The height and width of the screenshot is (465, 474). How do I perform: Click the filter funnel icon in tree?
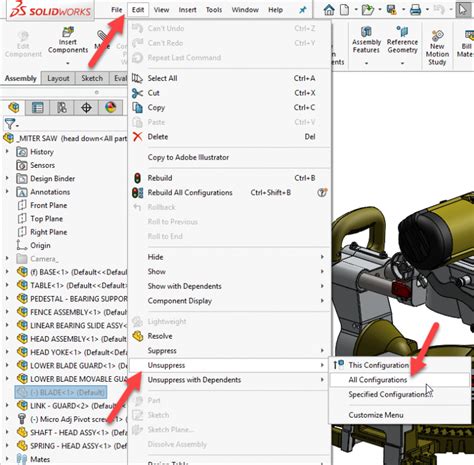coord(10,124)
